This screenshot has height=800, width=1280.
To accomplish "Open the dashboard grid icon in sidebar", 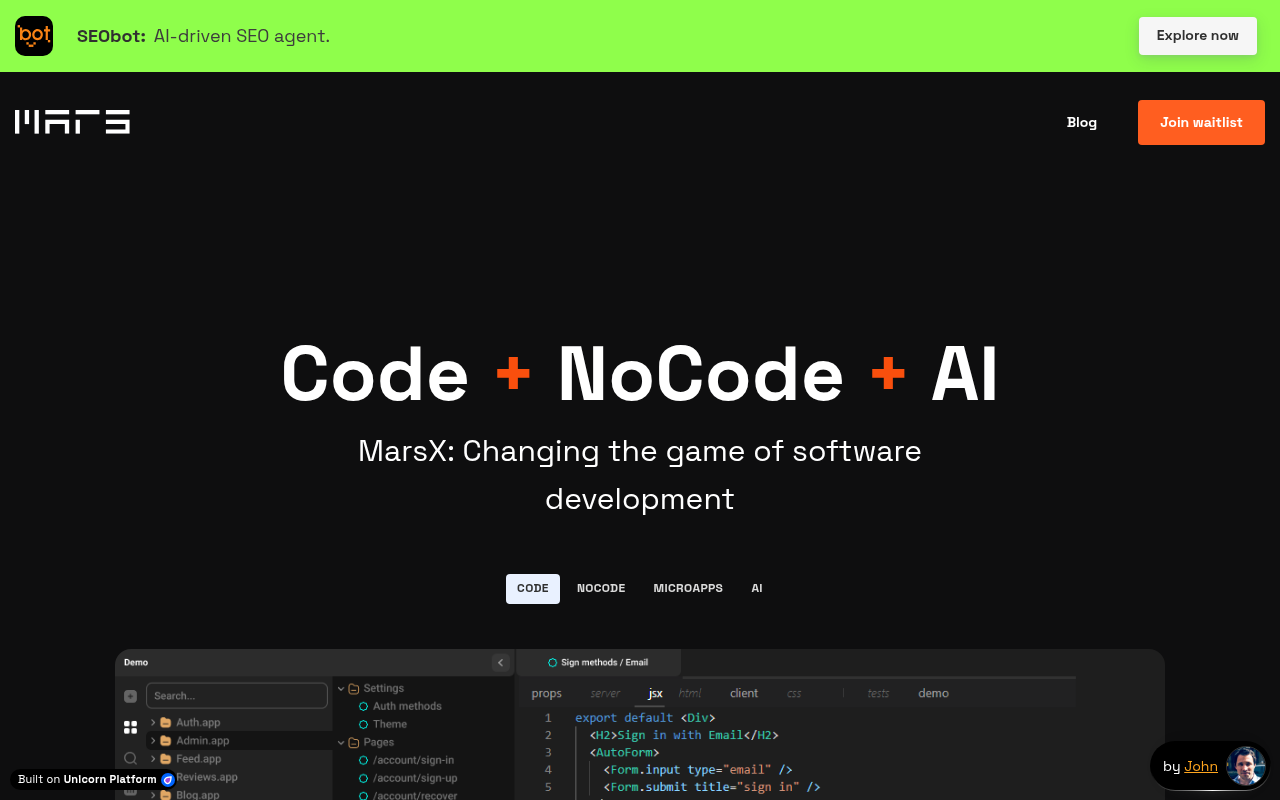I will 130,727.
